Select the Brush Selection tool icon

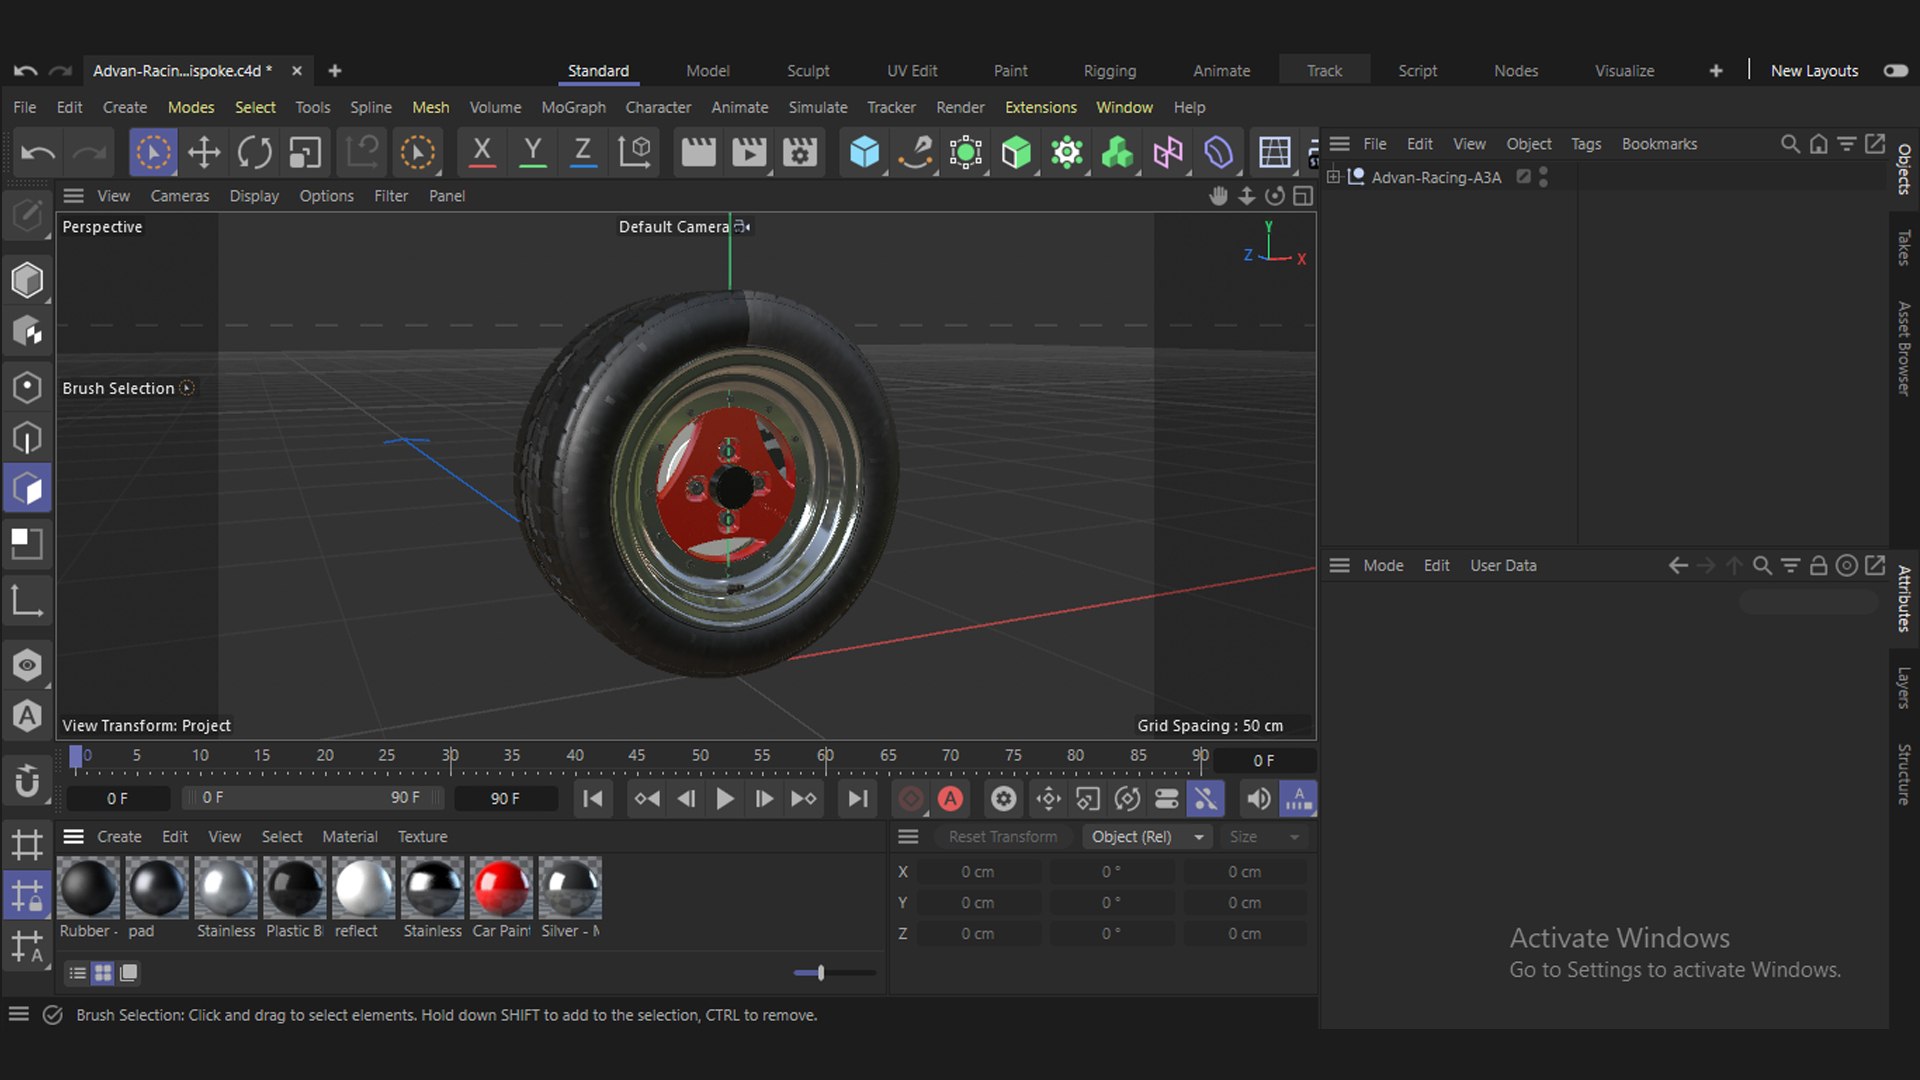click(x=153, y=153)
